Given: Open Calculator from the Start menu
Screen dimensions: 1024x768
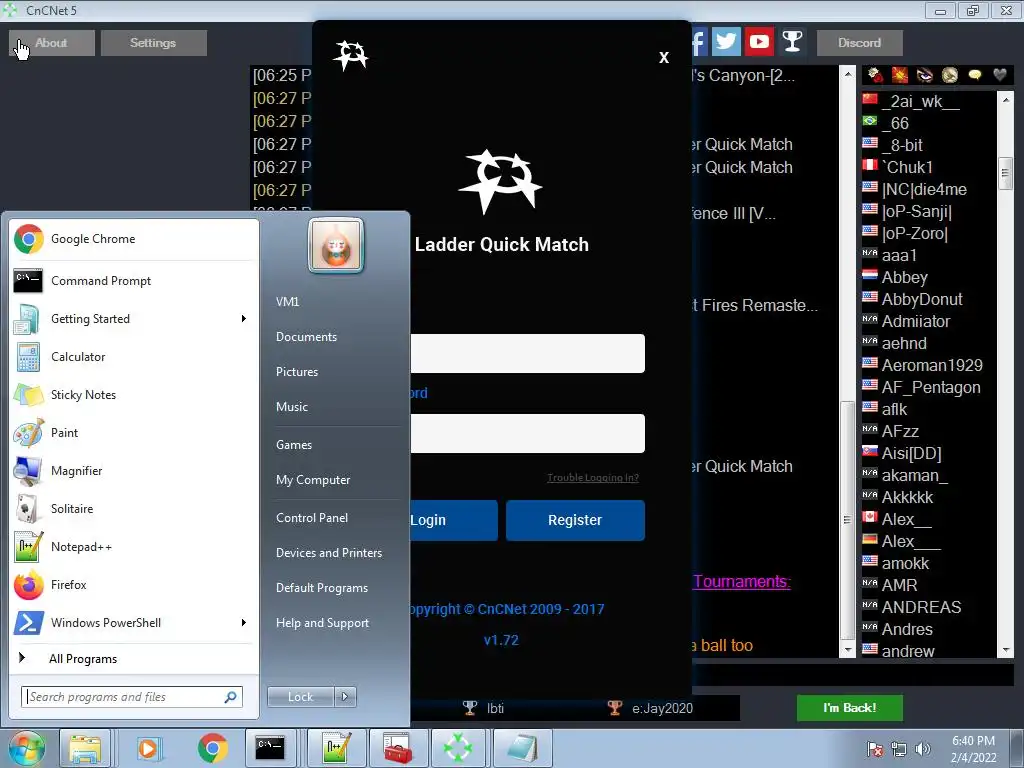Looking at the screenshot, I should pos(134,357).
